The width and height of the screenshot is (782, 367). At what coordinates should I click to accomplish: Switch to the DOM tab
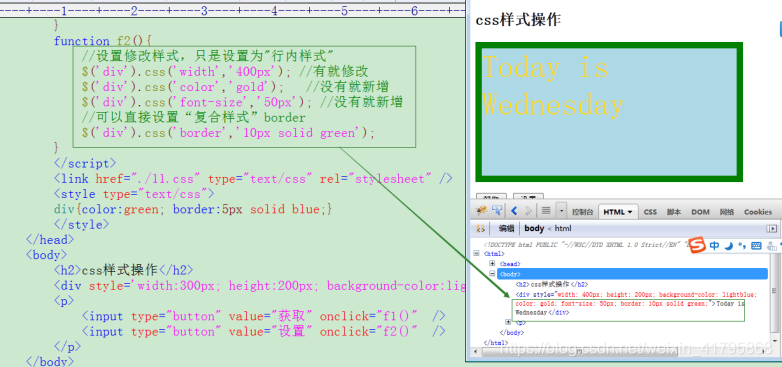(x=700, y=212)
